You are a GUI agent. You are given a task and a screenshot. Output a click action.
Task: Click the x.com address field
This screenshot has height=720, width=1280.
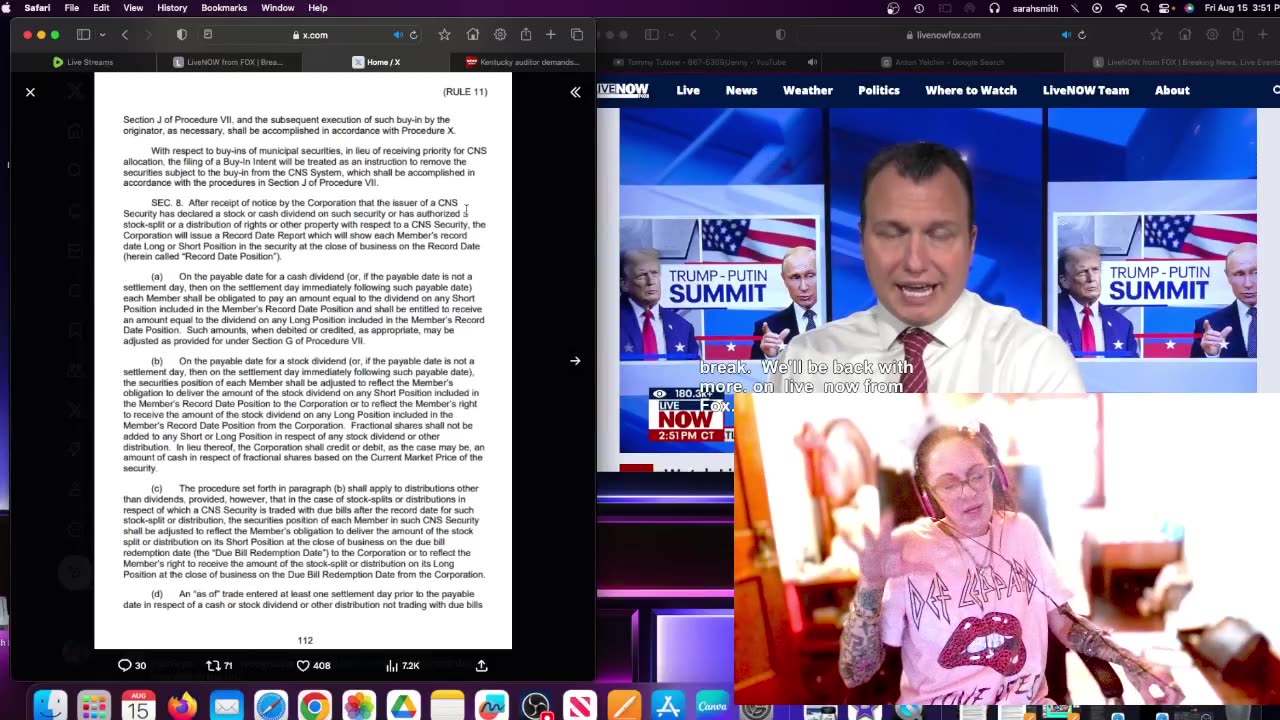coord(310,35)
